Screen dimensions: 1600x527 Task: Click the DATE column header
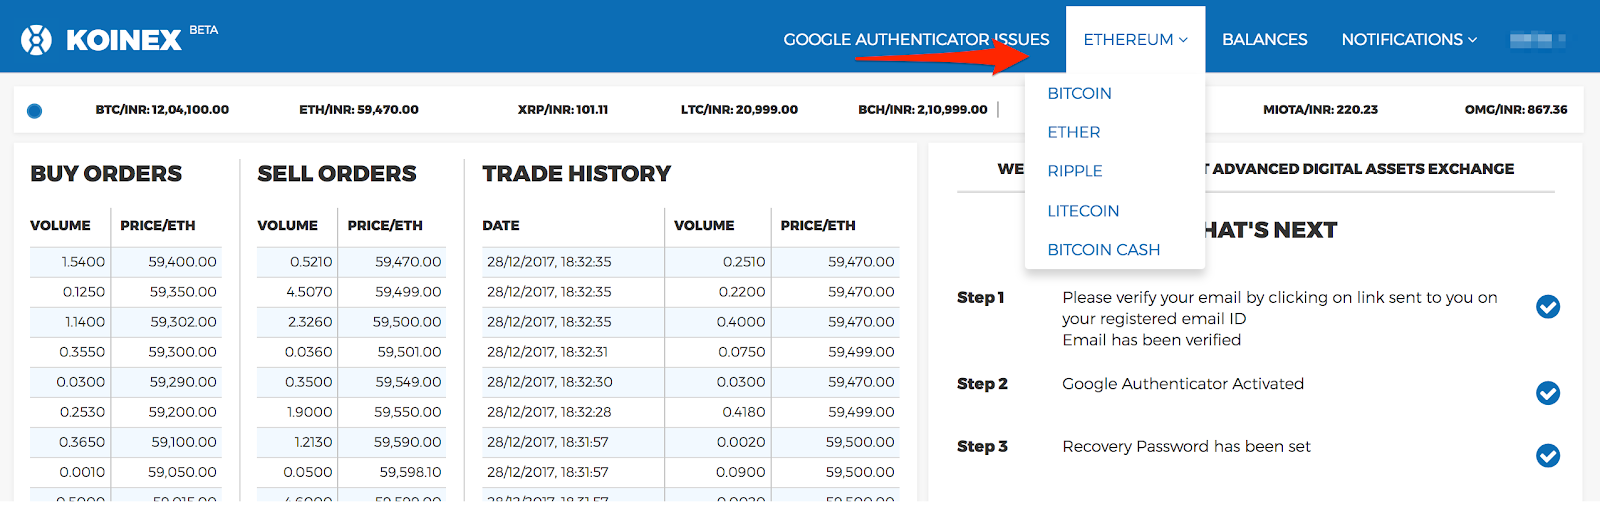pyautogui.click(x=501, y=226)
